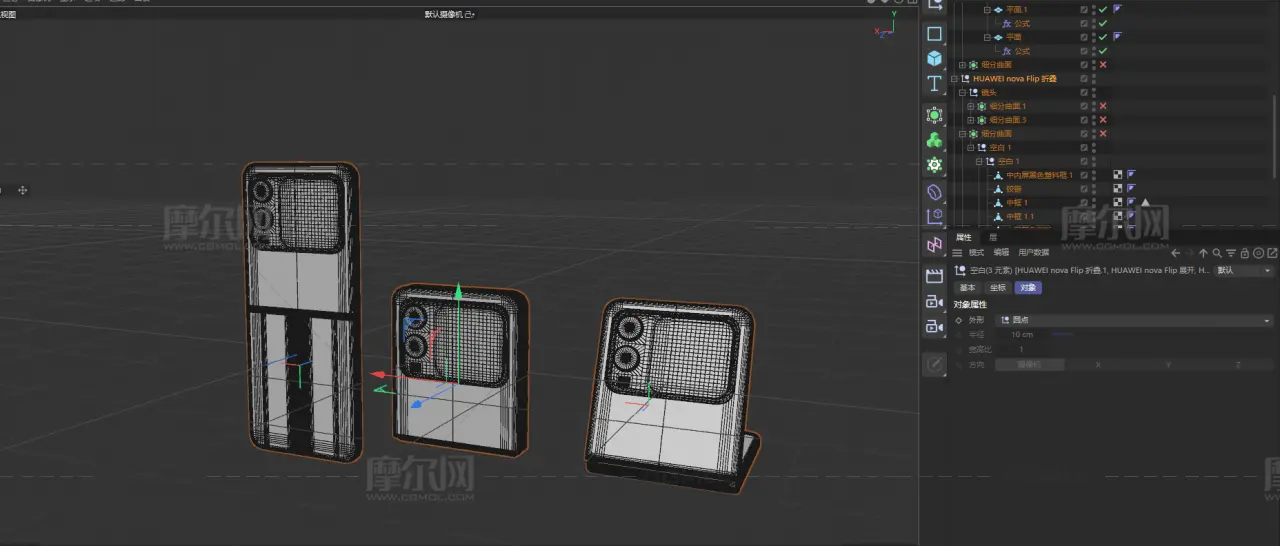Viewport: 1280px width, 546px height.
Task: Select the Rectangle spline tool icon
Action: point(934,33)
